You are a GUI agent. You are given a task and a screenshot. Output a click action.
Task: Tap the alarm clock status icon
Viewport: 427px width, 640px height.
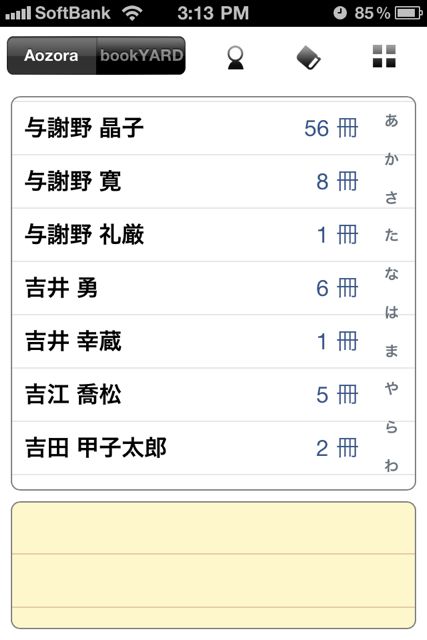(x=340, y=13)
